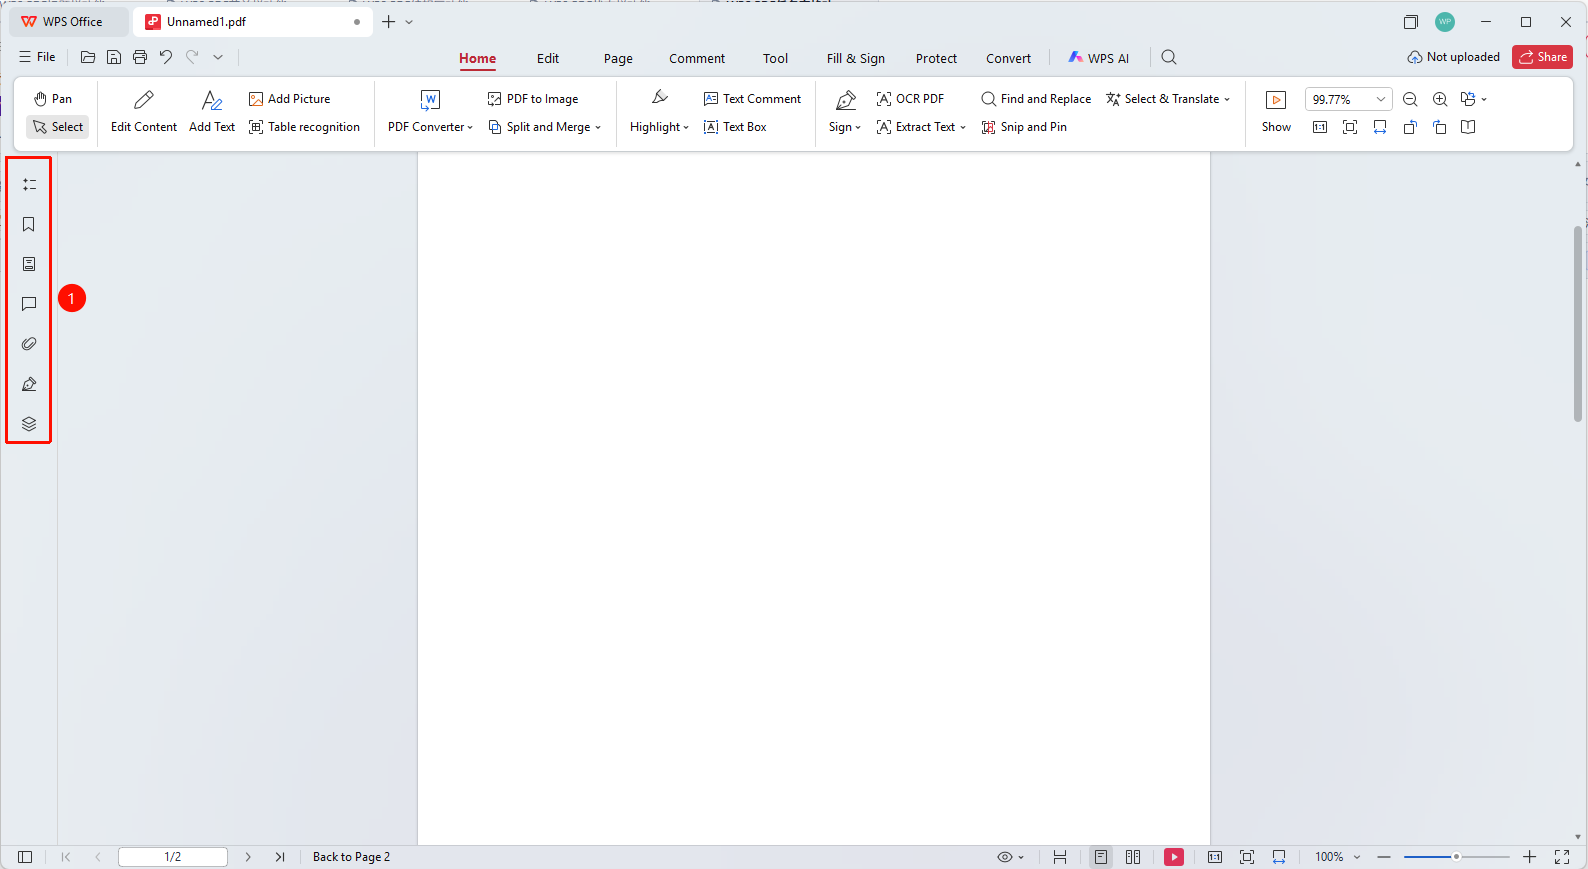Click the search magnifier beside WPS AI
Screen dimensions: 1588x869
(1169, 57)
